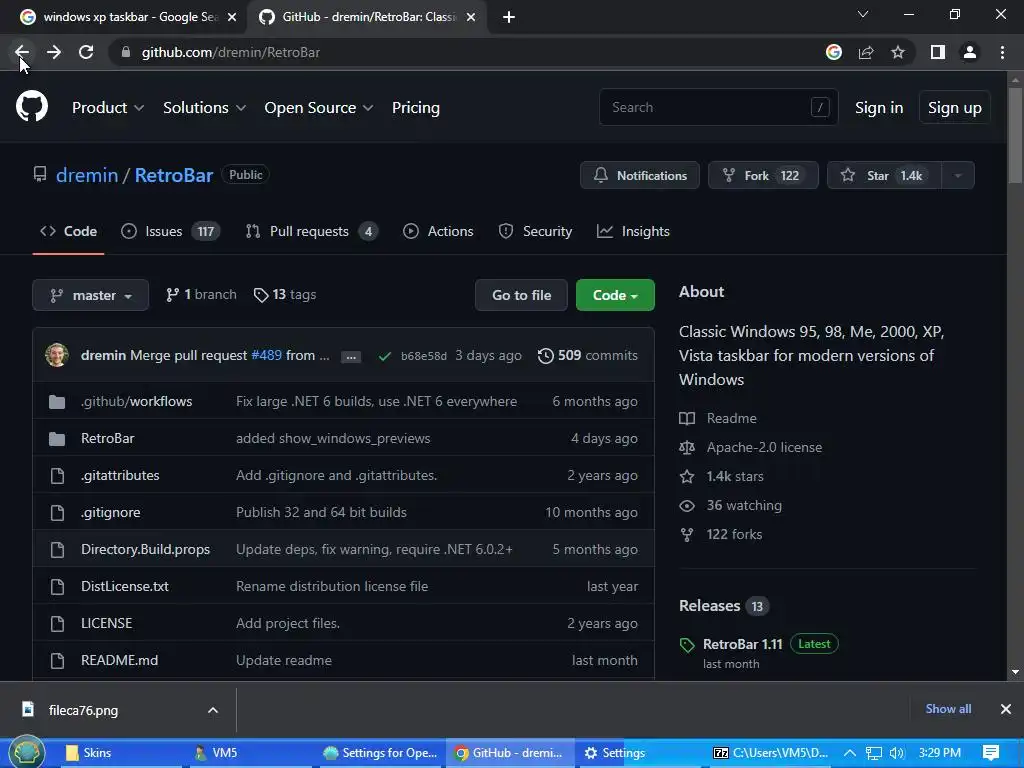This screenshot has height=768, width=1024.
Task: Open the RetroBar folder
Action: [108, 438]
